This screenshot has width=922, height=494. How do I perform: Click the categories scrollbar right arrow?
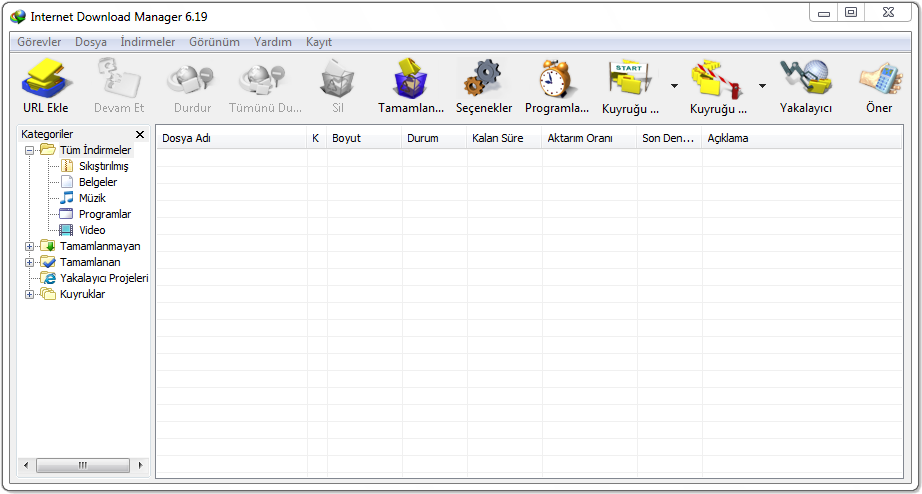point(141,465)
